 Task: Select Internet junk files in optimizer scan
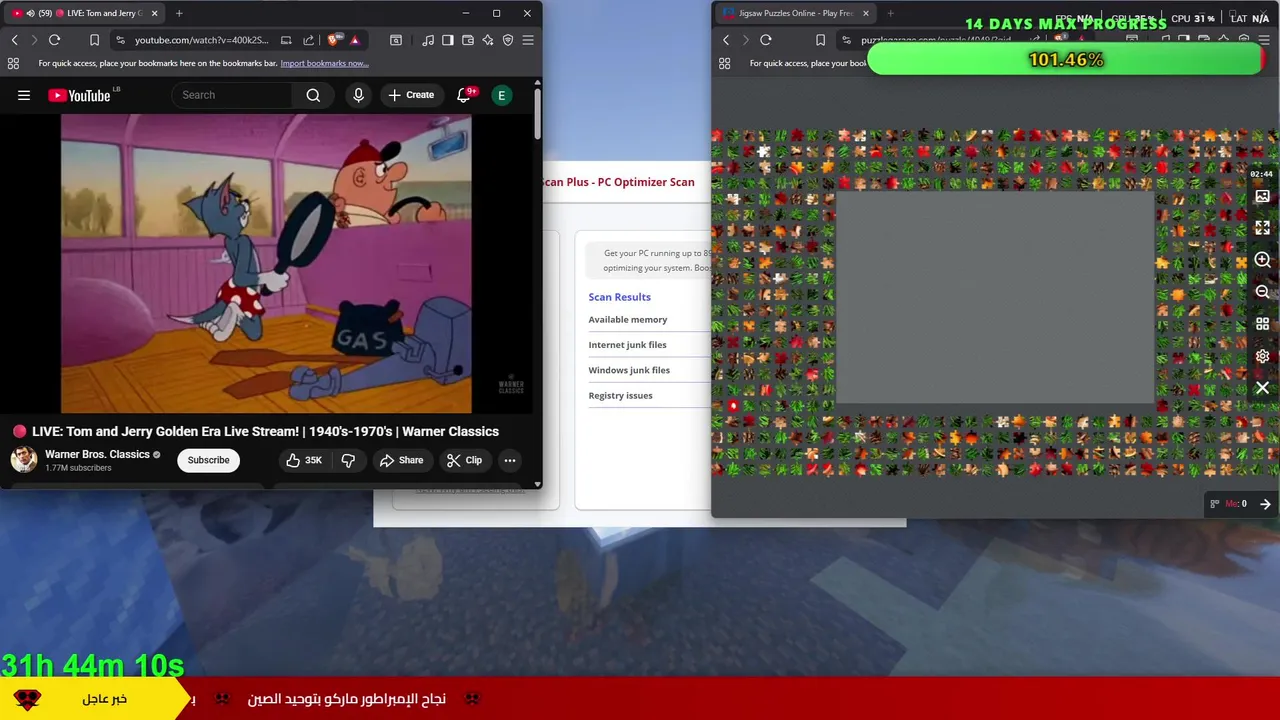tap(627, 345)
